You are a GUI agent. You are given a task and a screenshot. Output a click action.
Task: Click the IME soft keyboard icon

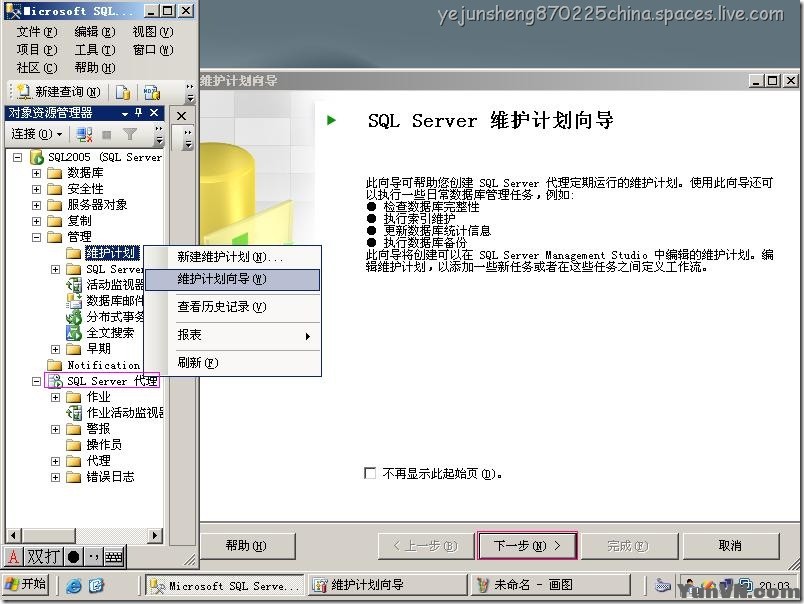click(x=114, y=556)
